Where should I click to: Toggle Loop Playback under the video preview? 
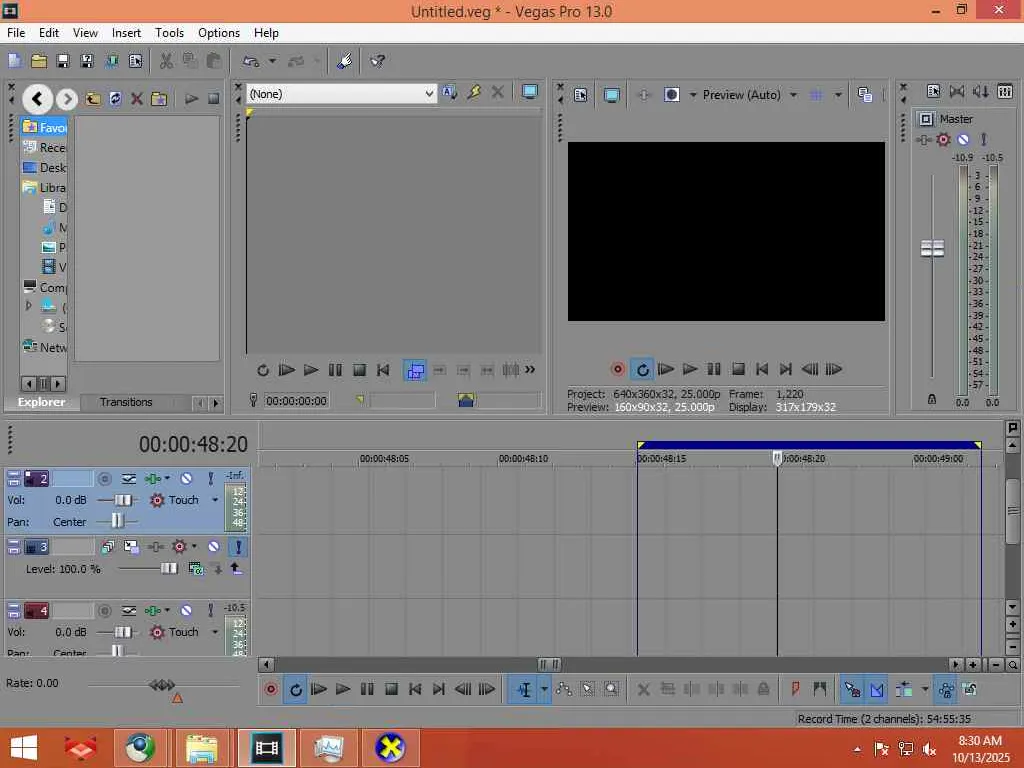(x=643, y=370)
